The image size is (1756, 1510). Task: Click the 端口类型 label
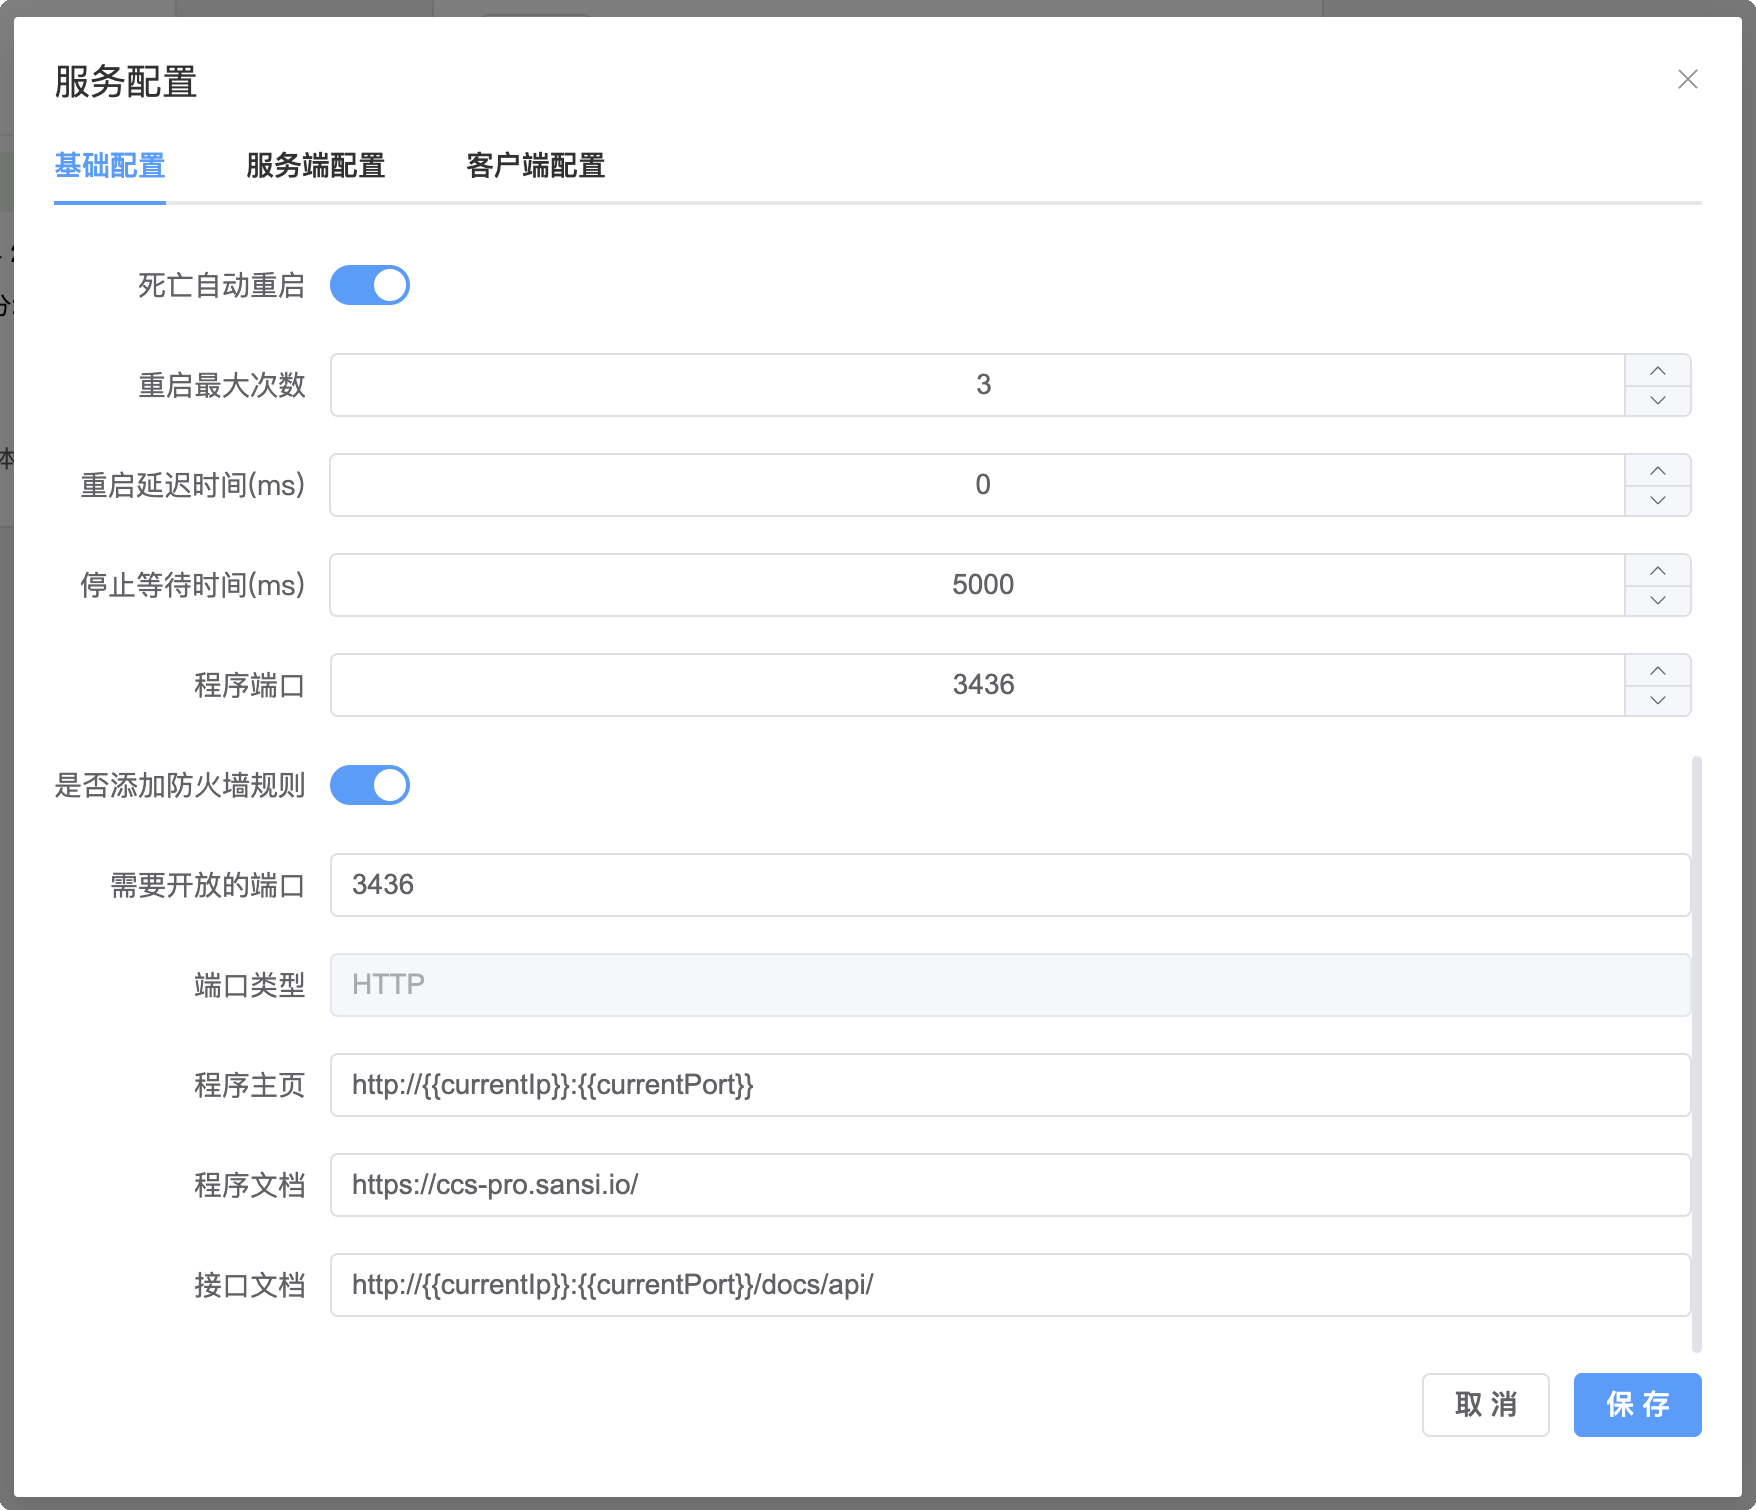point(249,985)
